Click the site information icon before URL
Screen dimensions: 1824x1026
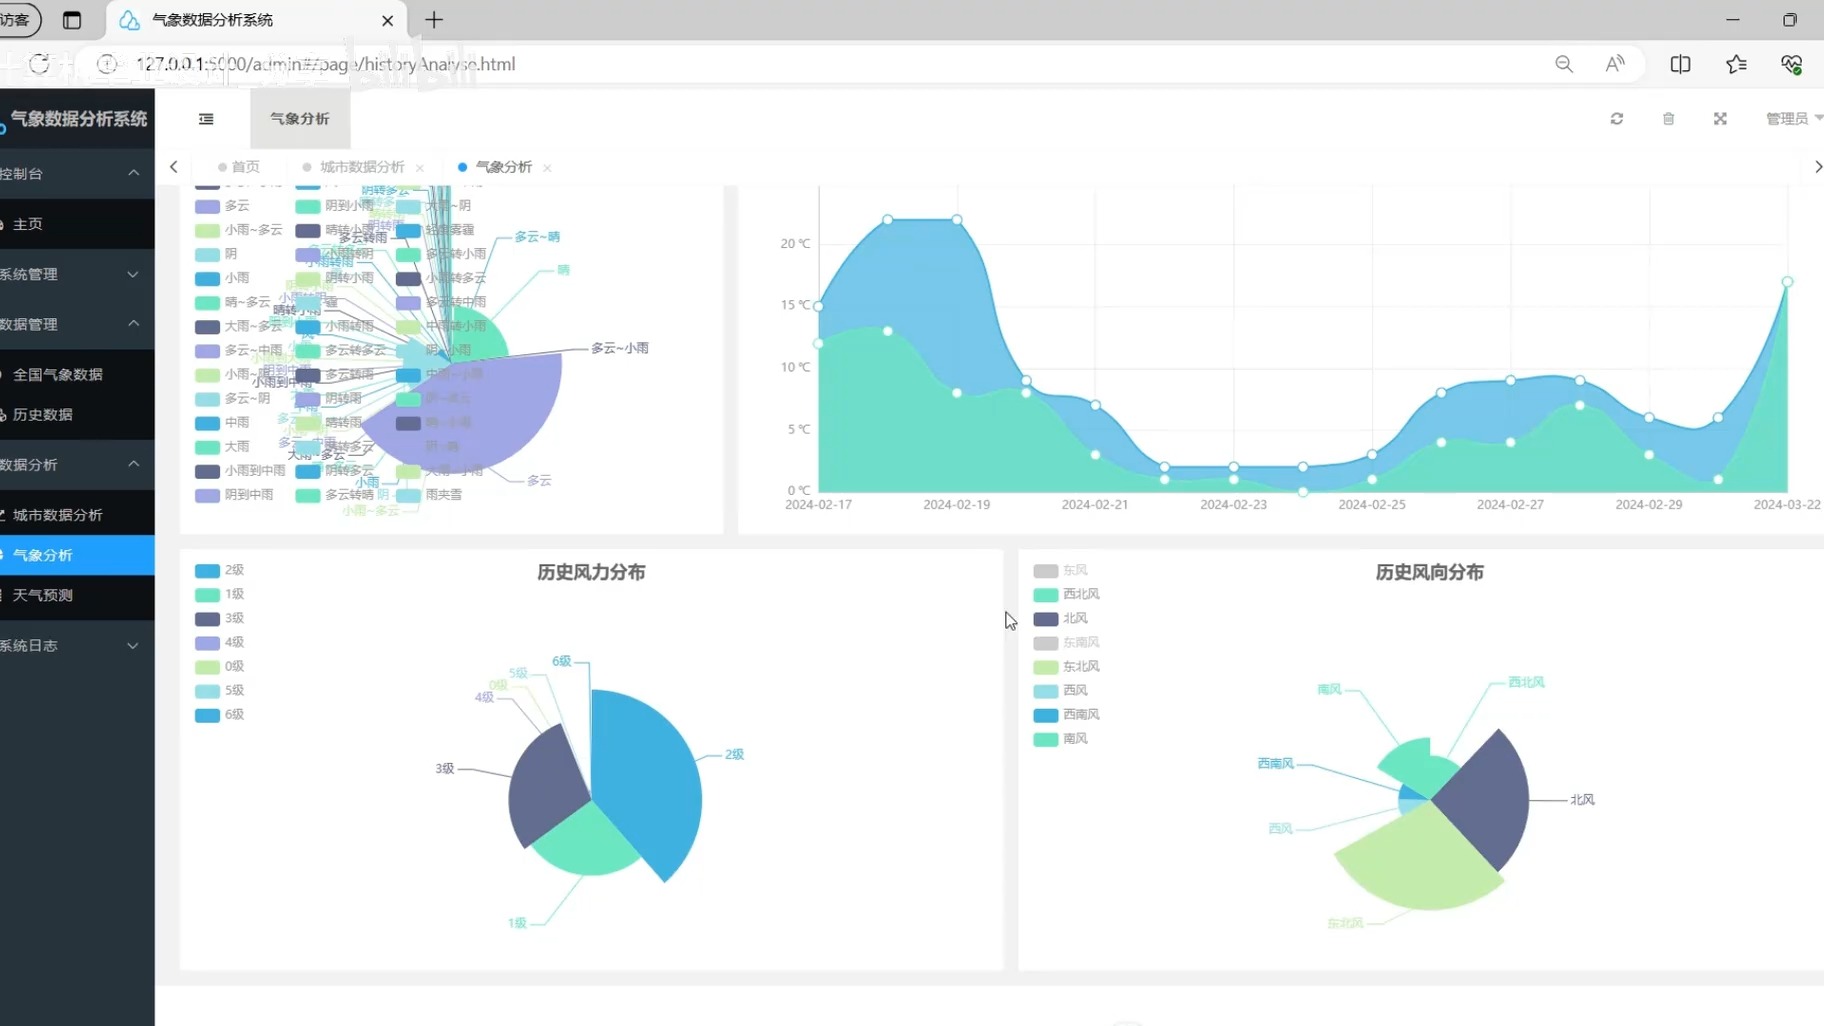point(106,64)
